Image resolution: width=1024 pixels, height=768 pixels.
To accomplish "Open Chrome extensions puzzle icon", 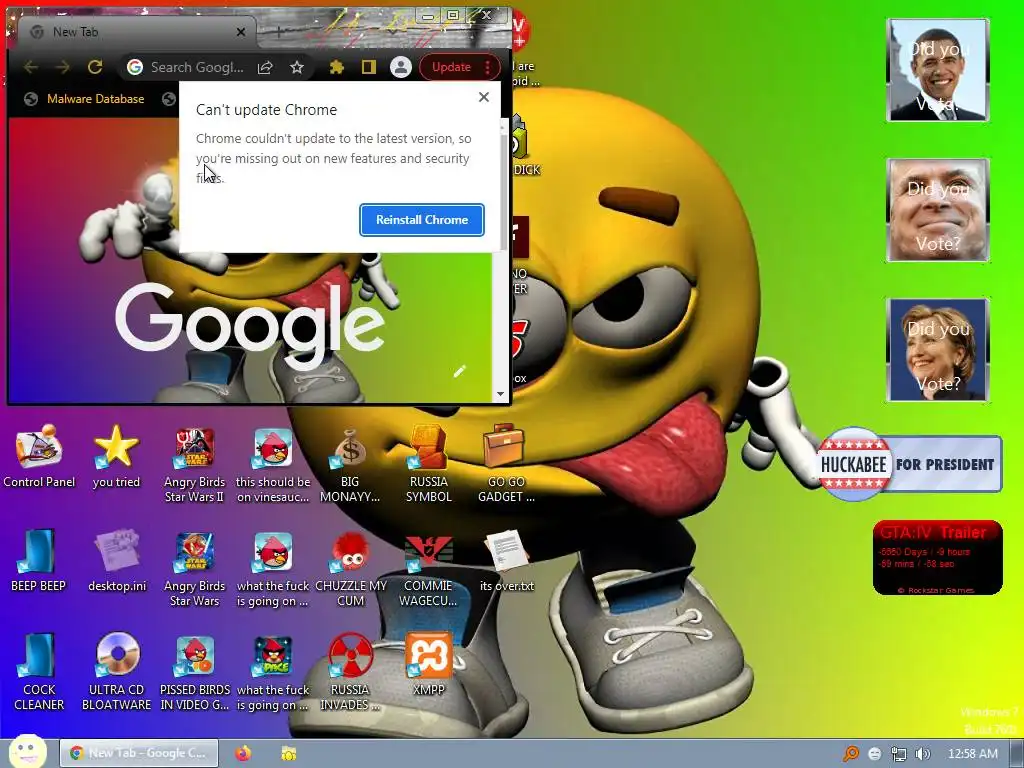I will pyautogui.click(x=336, y=67).
